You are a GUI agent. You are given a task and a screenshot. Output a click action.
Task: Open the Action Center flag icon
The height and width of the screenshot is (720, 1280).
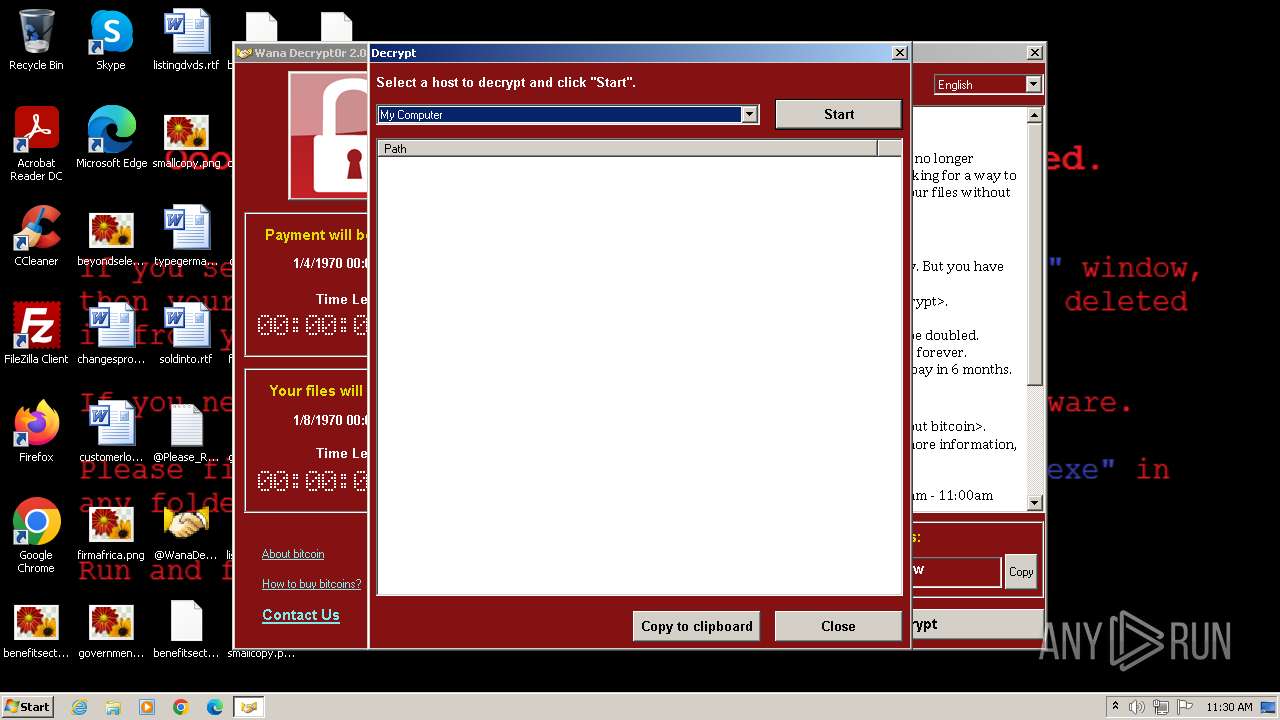coord(1185,707)
